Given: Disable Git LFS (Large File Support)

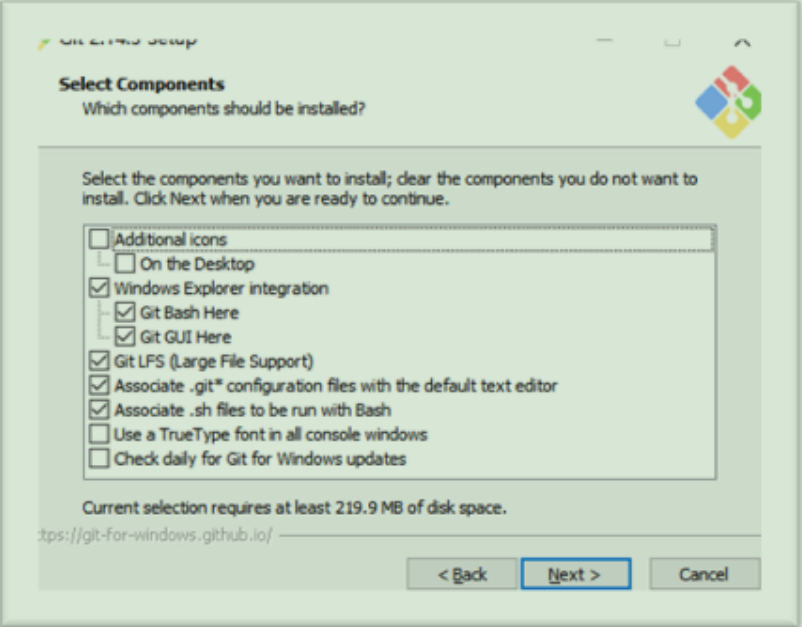Looking at the screenshot, I should tap(99, 361).
